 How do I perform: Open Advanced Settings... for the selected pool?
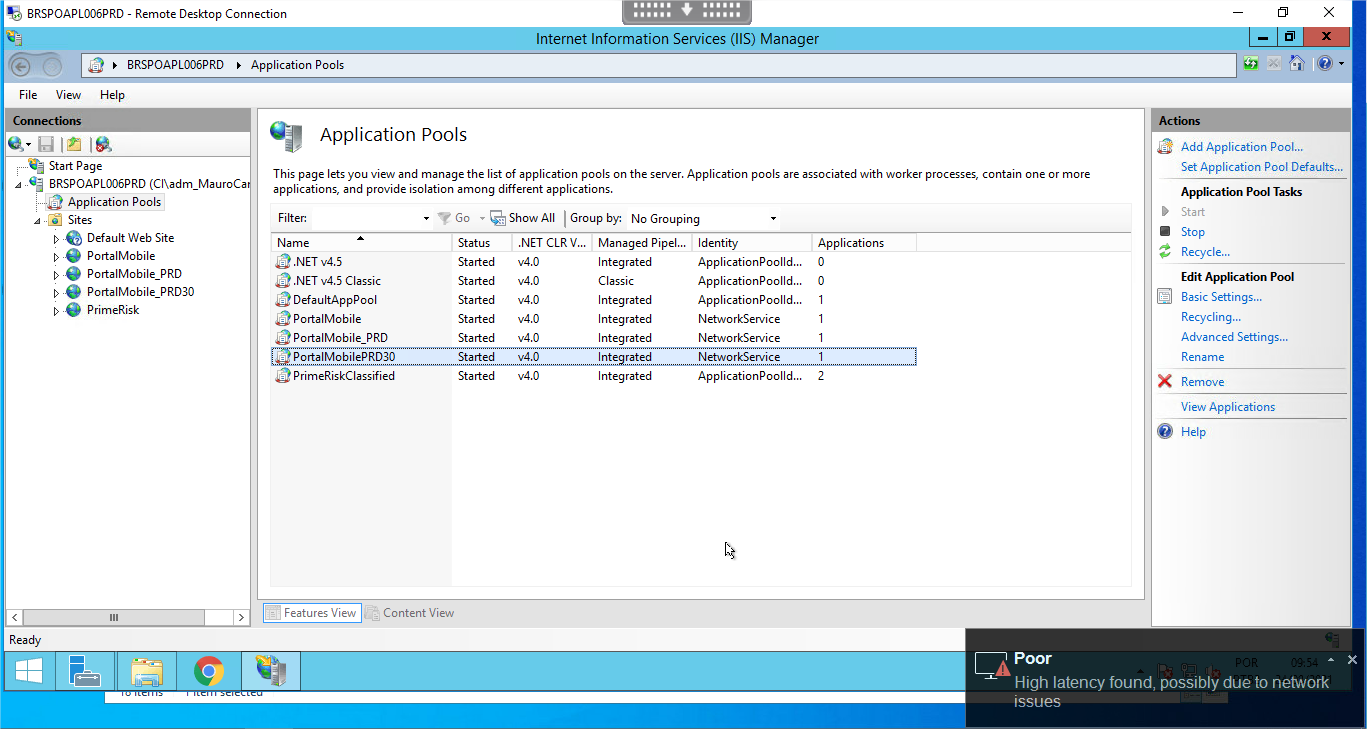point(1234,337)
